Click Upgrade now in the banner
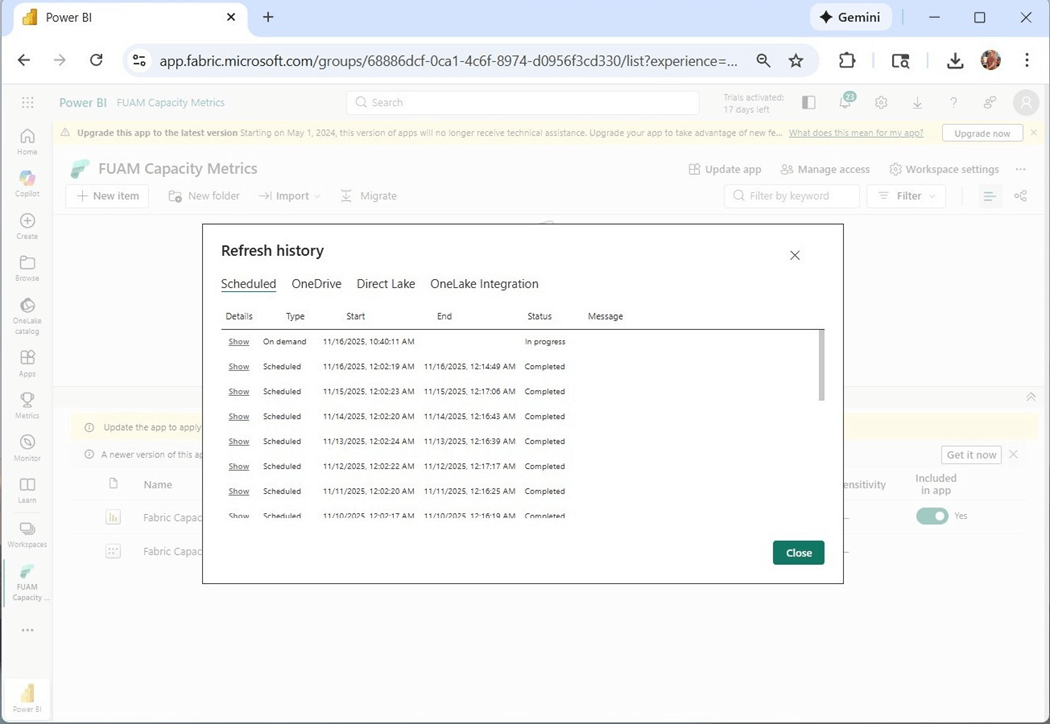Screen dimensions: 1050x724 pos(982,133)
